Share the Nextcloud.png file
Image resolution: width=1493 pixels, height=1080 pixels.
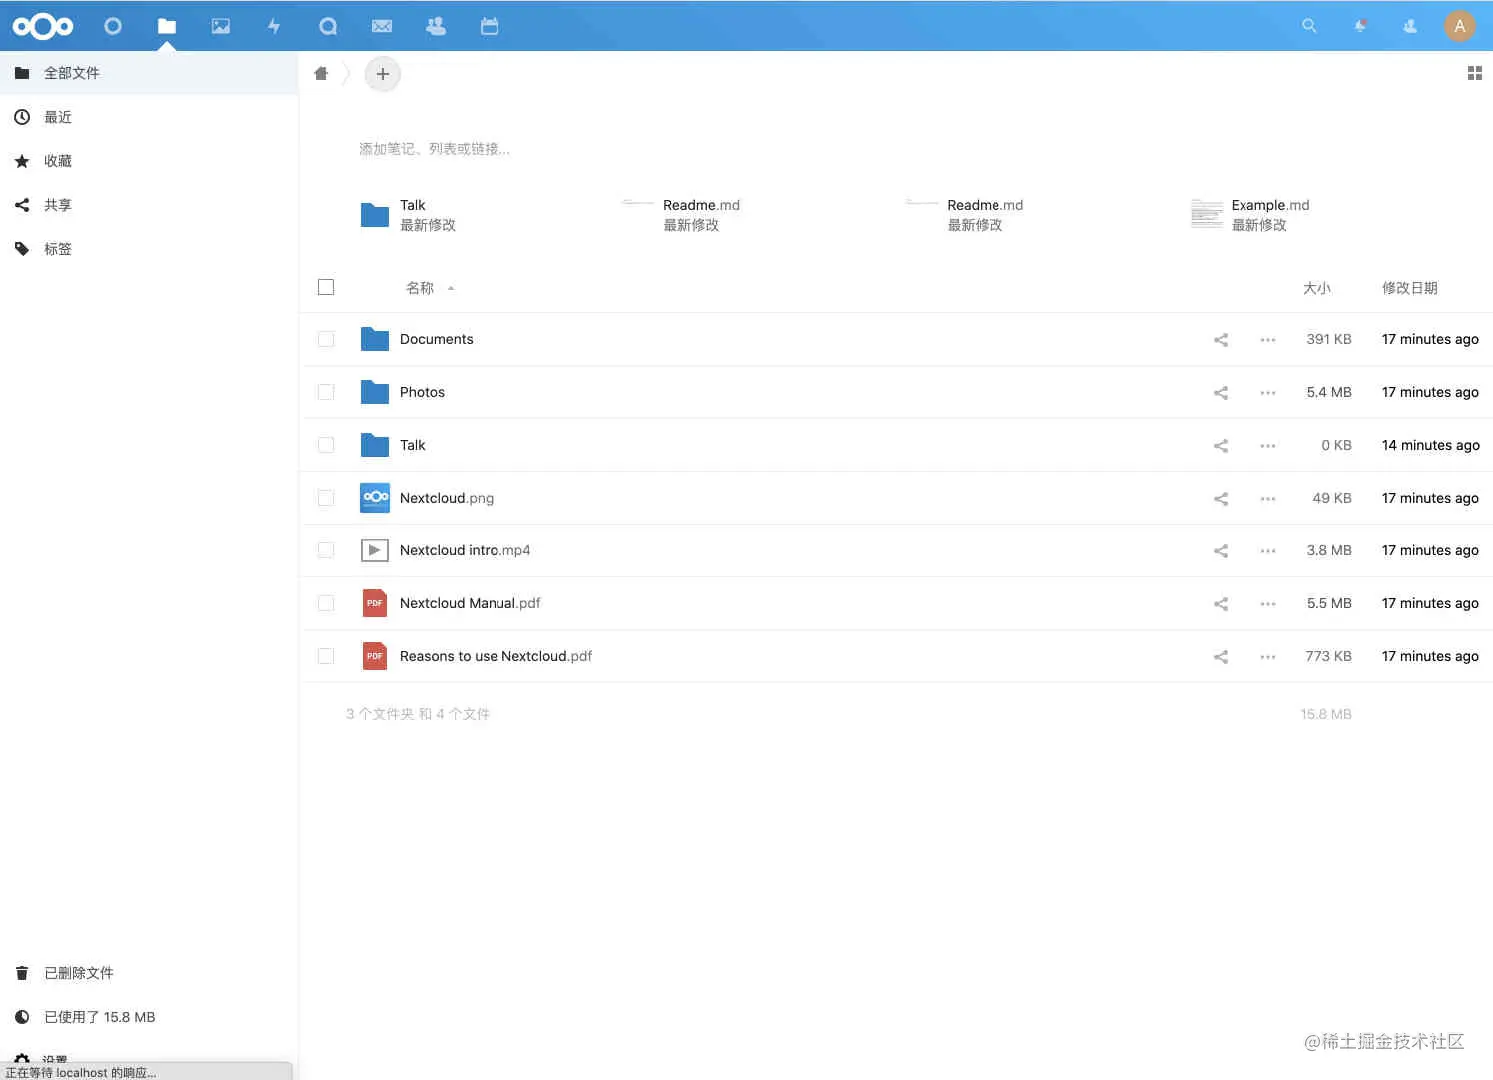1221,499
